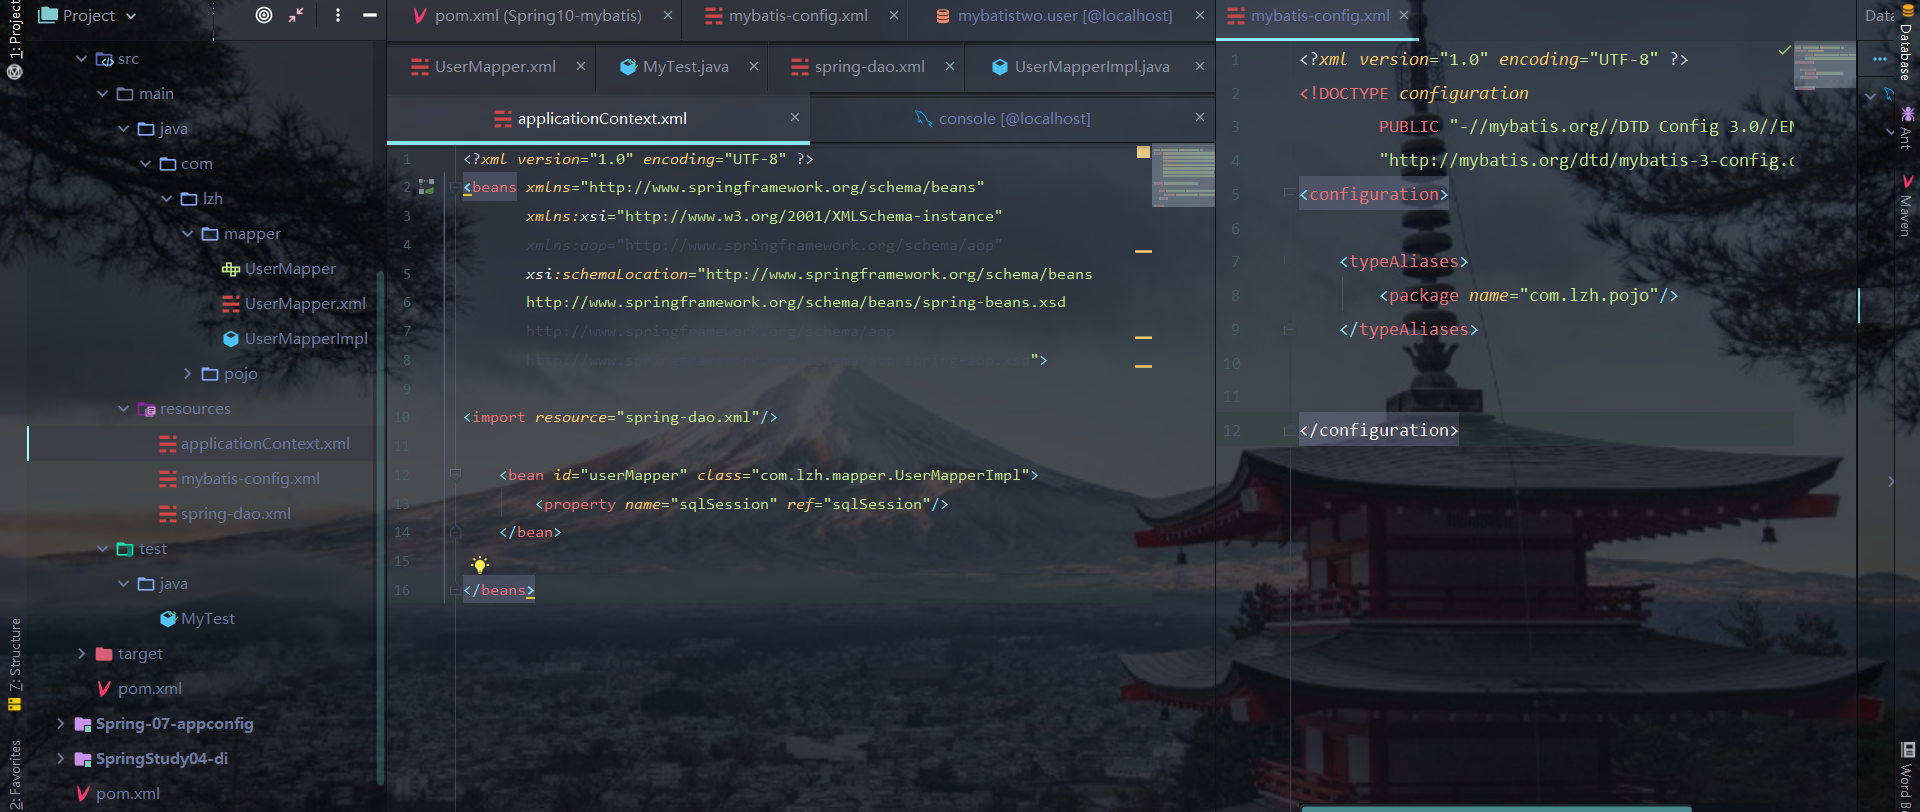
Task: Toggle code folding at bean id userMapper line
Action: [x=455, y=474]
